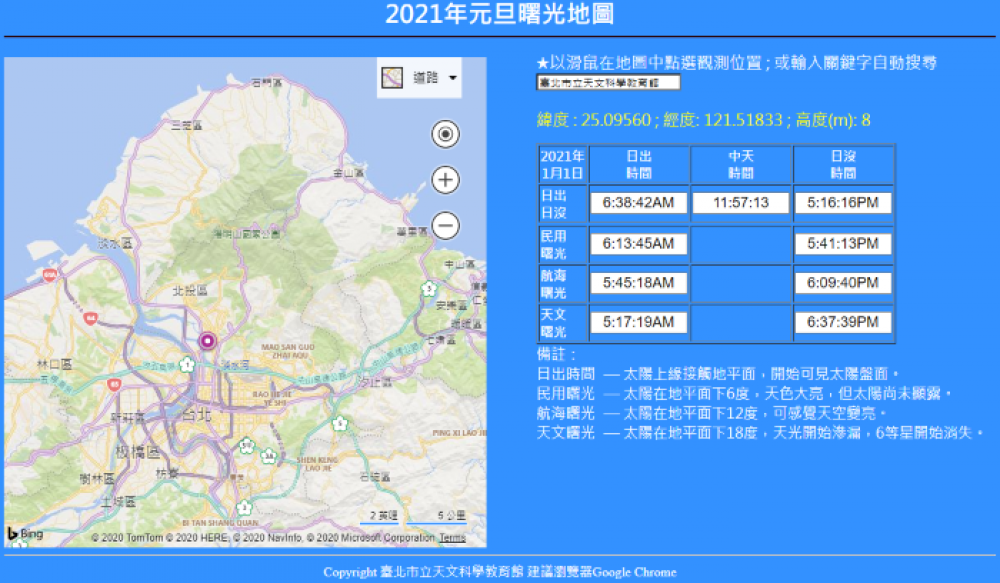Click civil twilight morning 6:13:45AM field
Viewport: 1000px width, 583px height.
coord(639,244)
